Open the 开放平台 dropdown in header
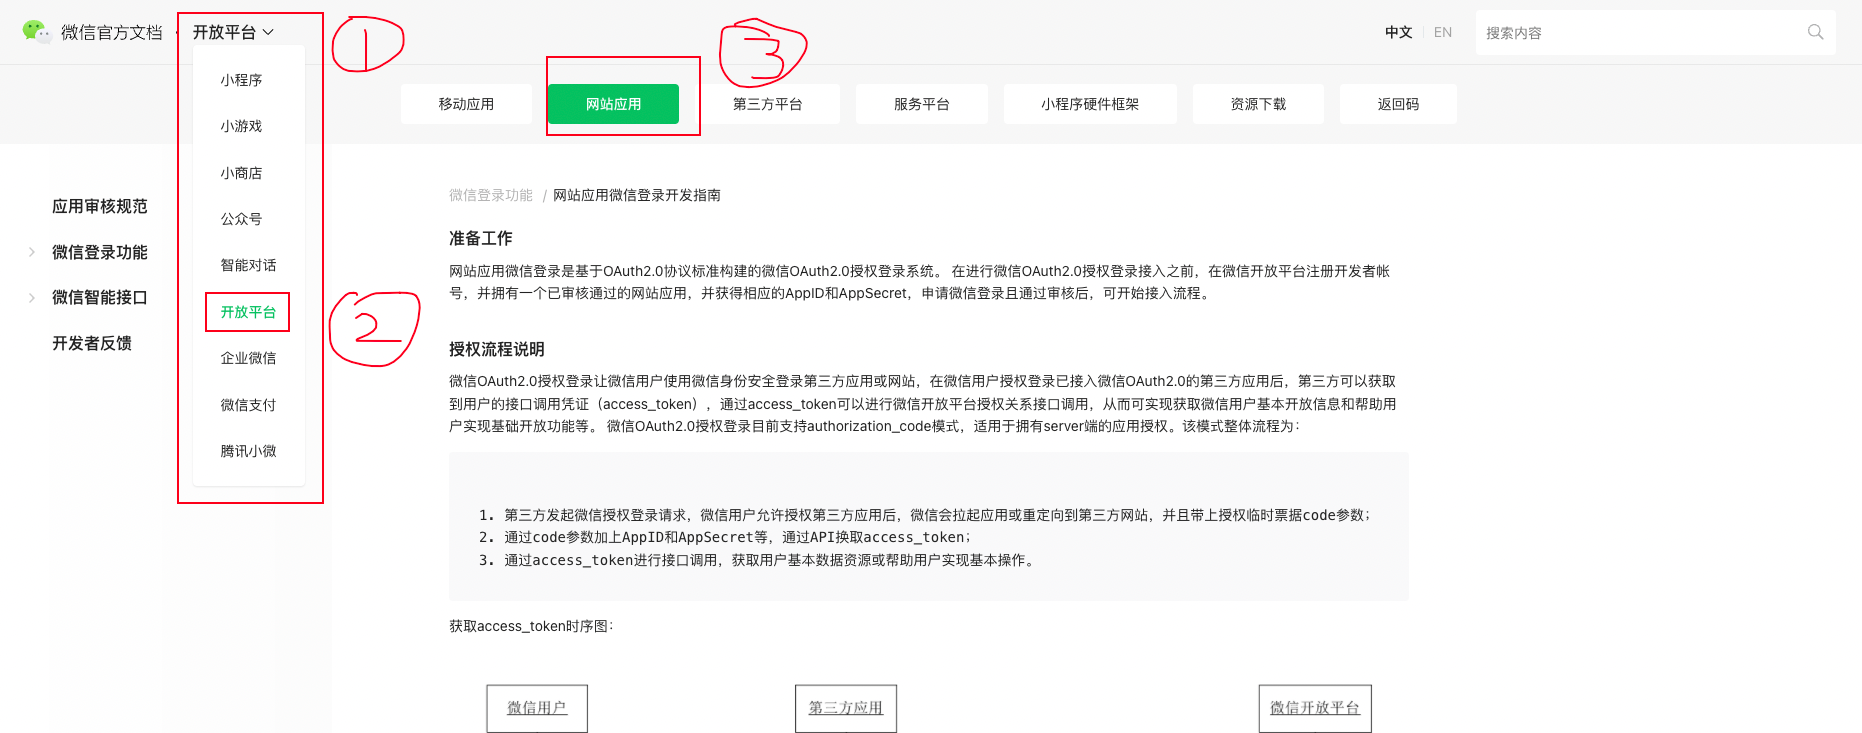Screen dimensions: 1862x733 pyautogui.click(x=233, y=32)
